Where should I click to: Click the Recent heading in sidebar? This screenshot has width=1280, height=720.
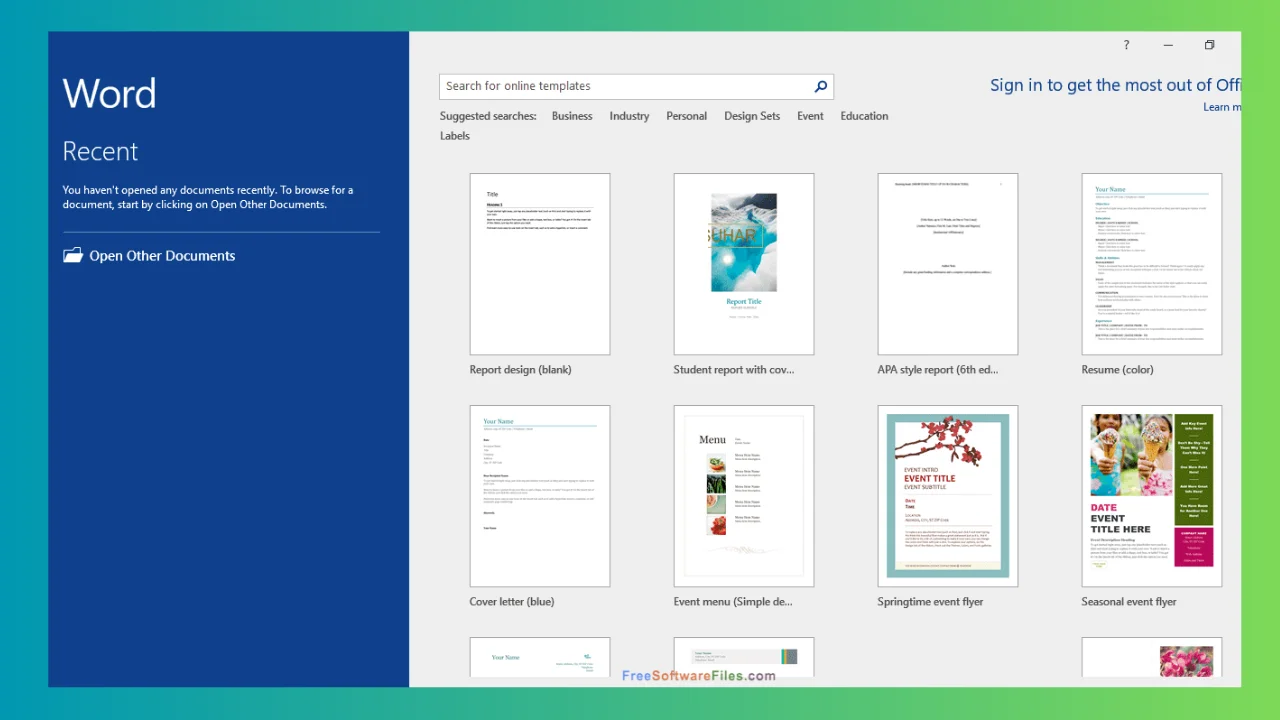point(100,151)
